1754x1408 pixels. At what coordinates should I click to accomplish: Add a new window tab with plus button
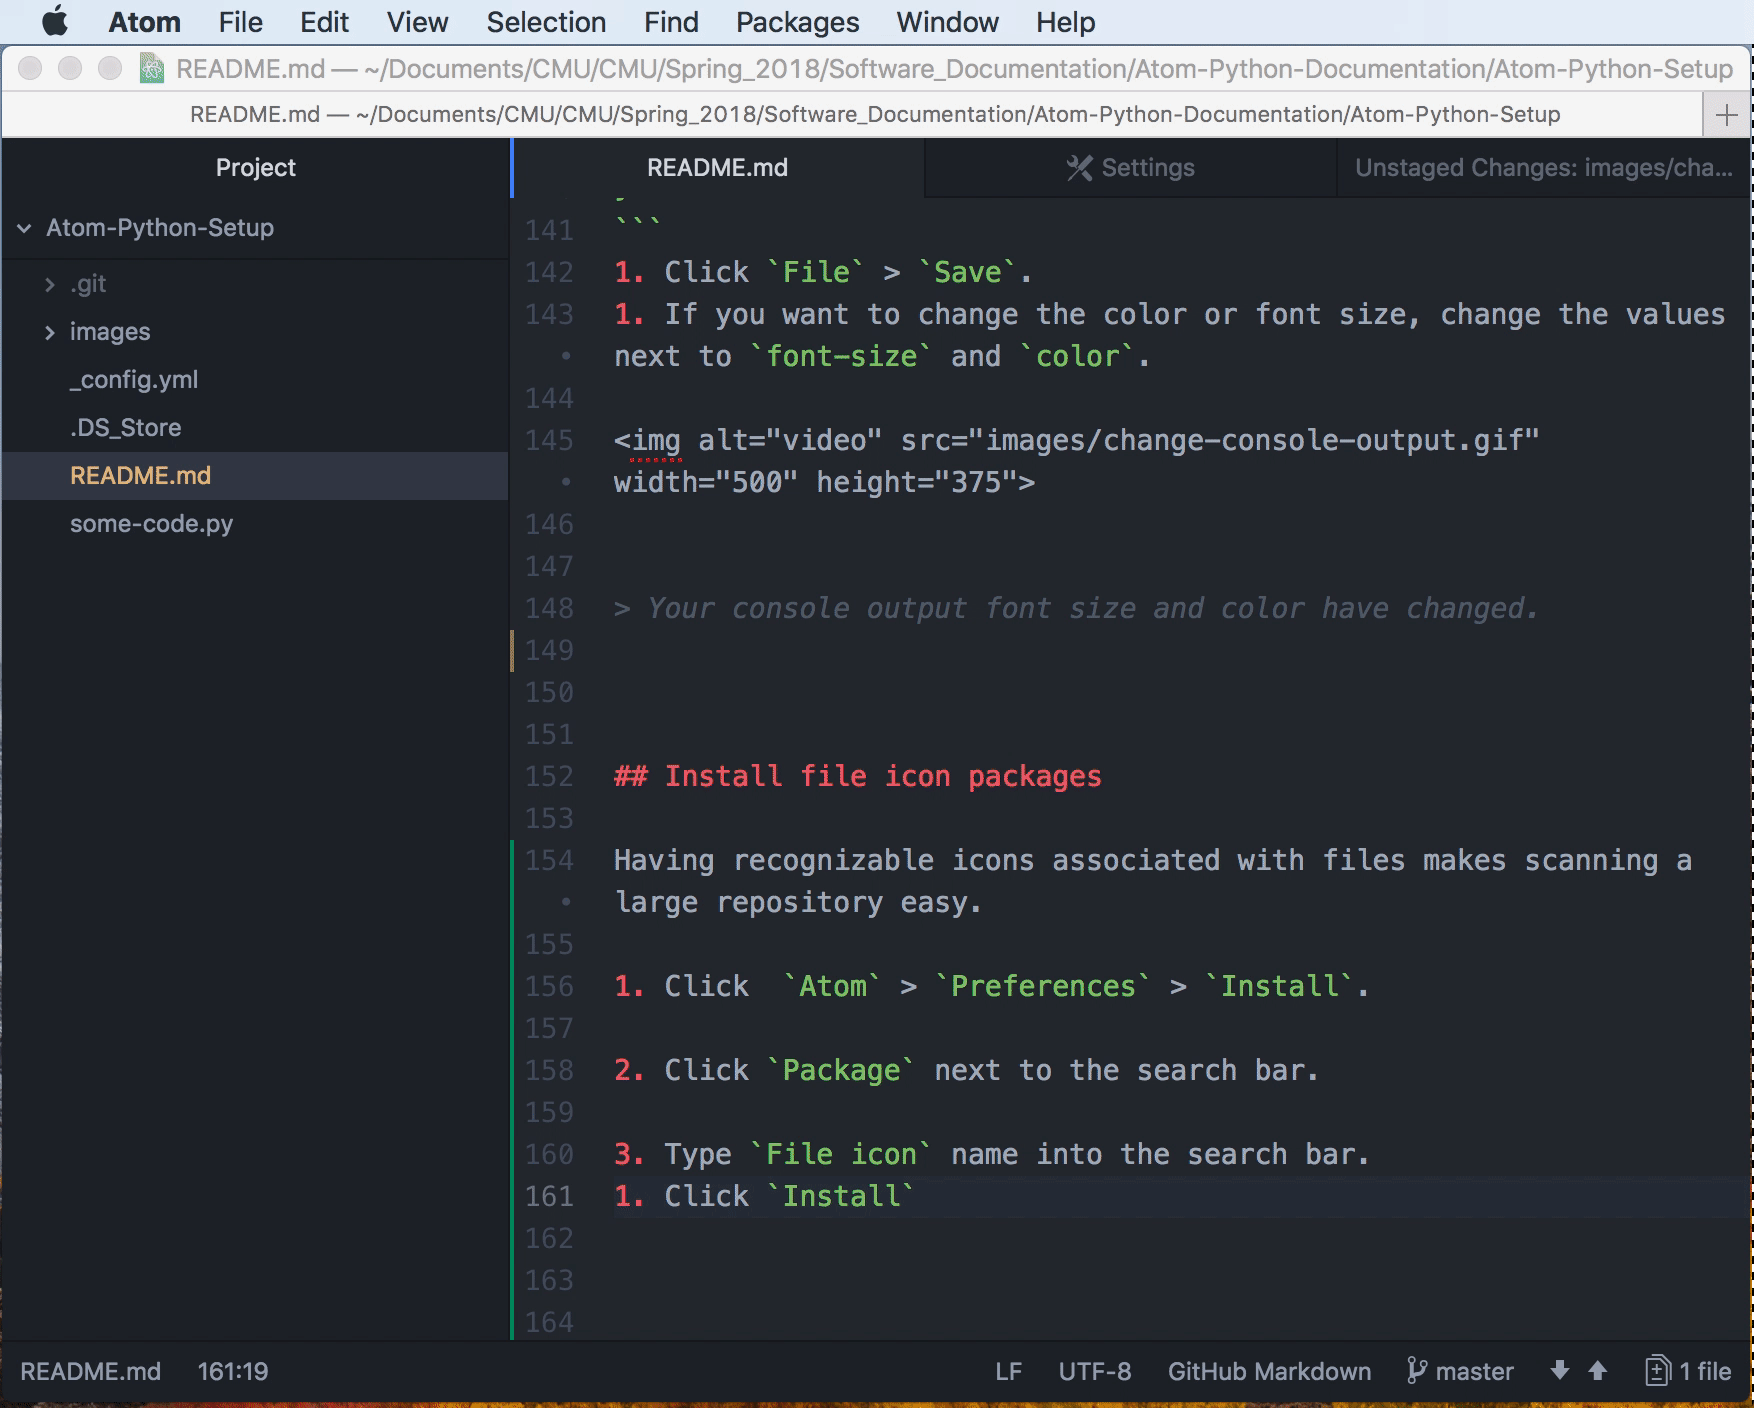(1726, 115)
